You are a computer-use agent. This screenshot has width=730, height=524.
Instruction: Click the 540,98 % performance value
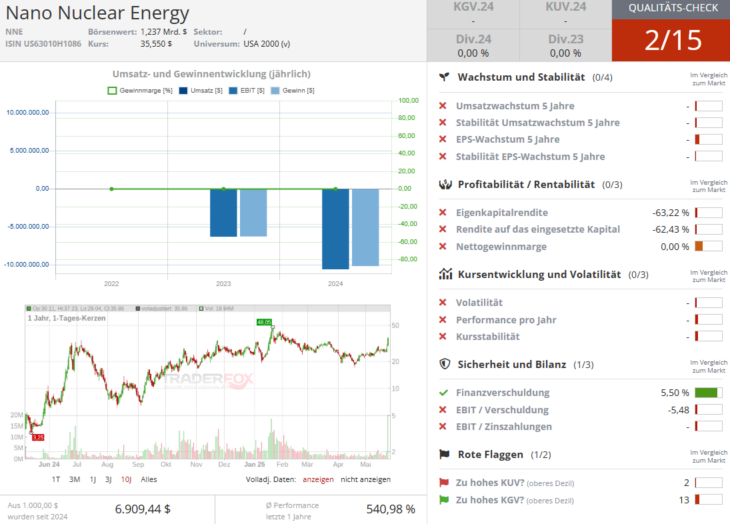tap(391, 509)
